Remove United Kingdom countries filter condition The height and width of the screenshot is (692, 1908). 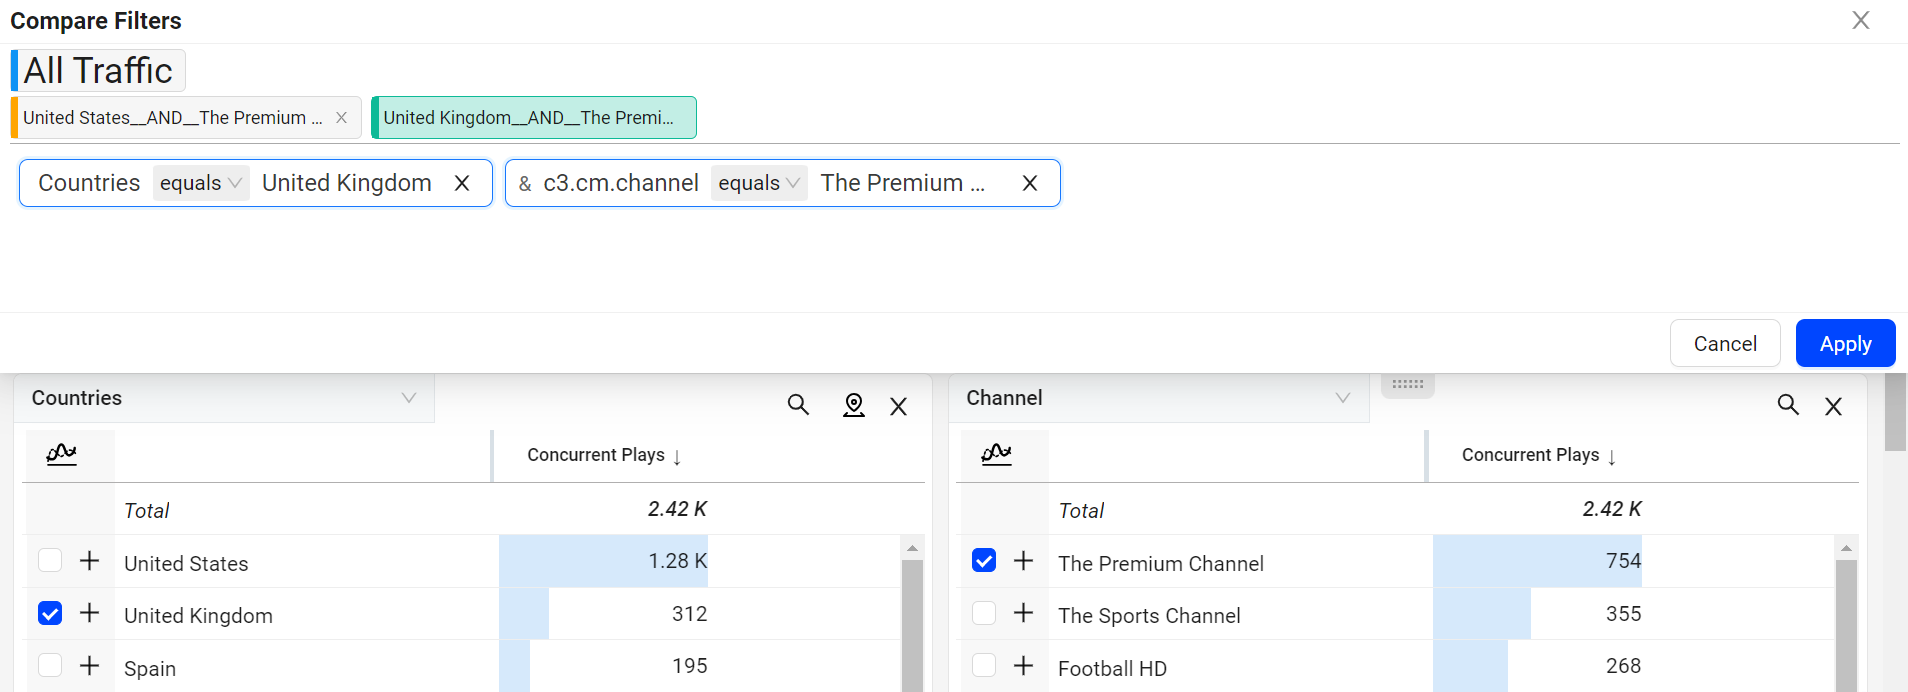[x=462, y=183]
